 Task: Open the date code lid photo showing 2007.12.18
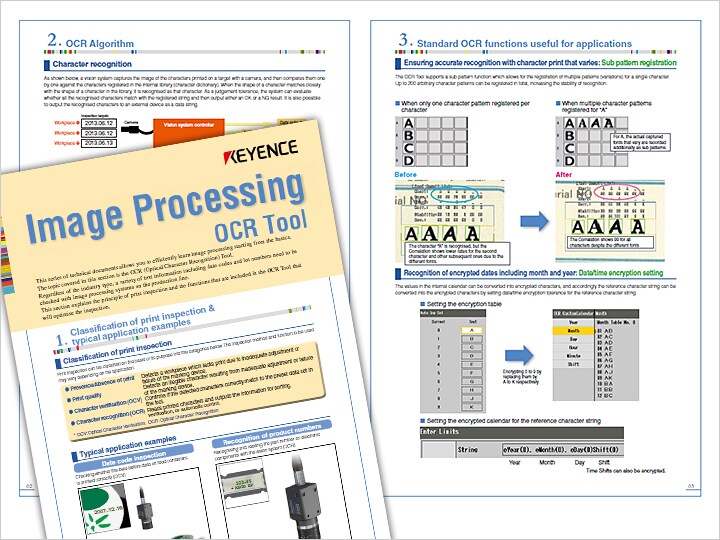coord(106,511)
